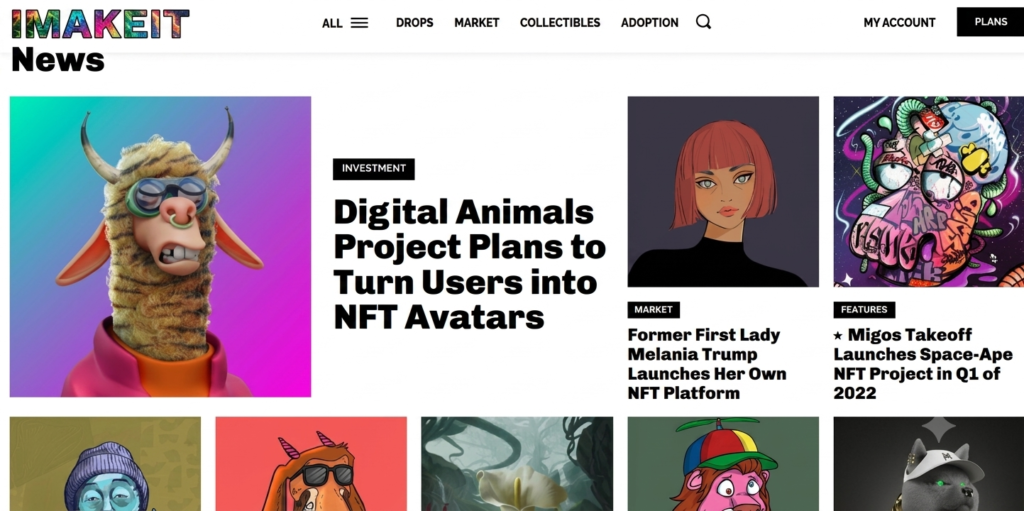The image size is (1024, 511).
Task: Open MY ACCOUNT link
Action: [899, 23]
